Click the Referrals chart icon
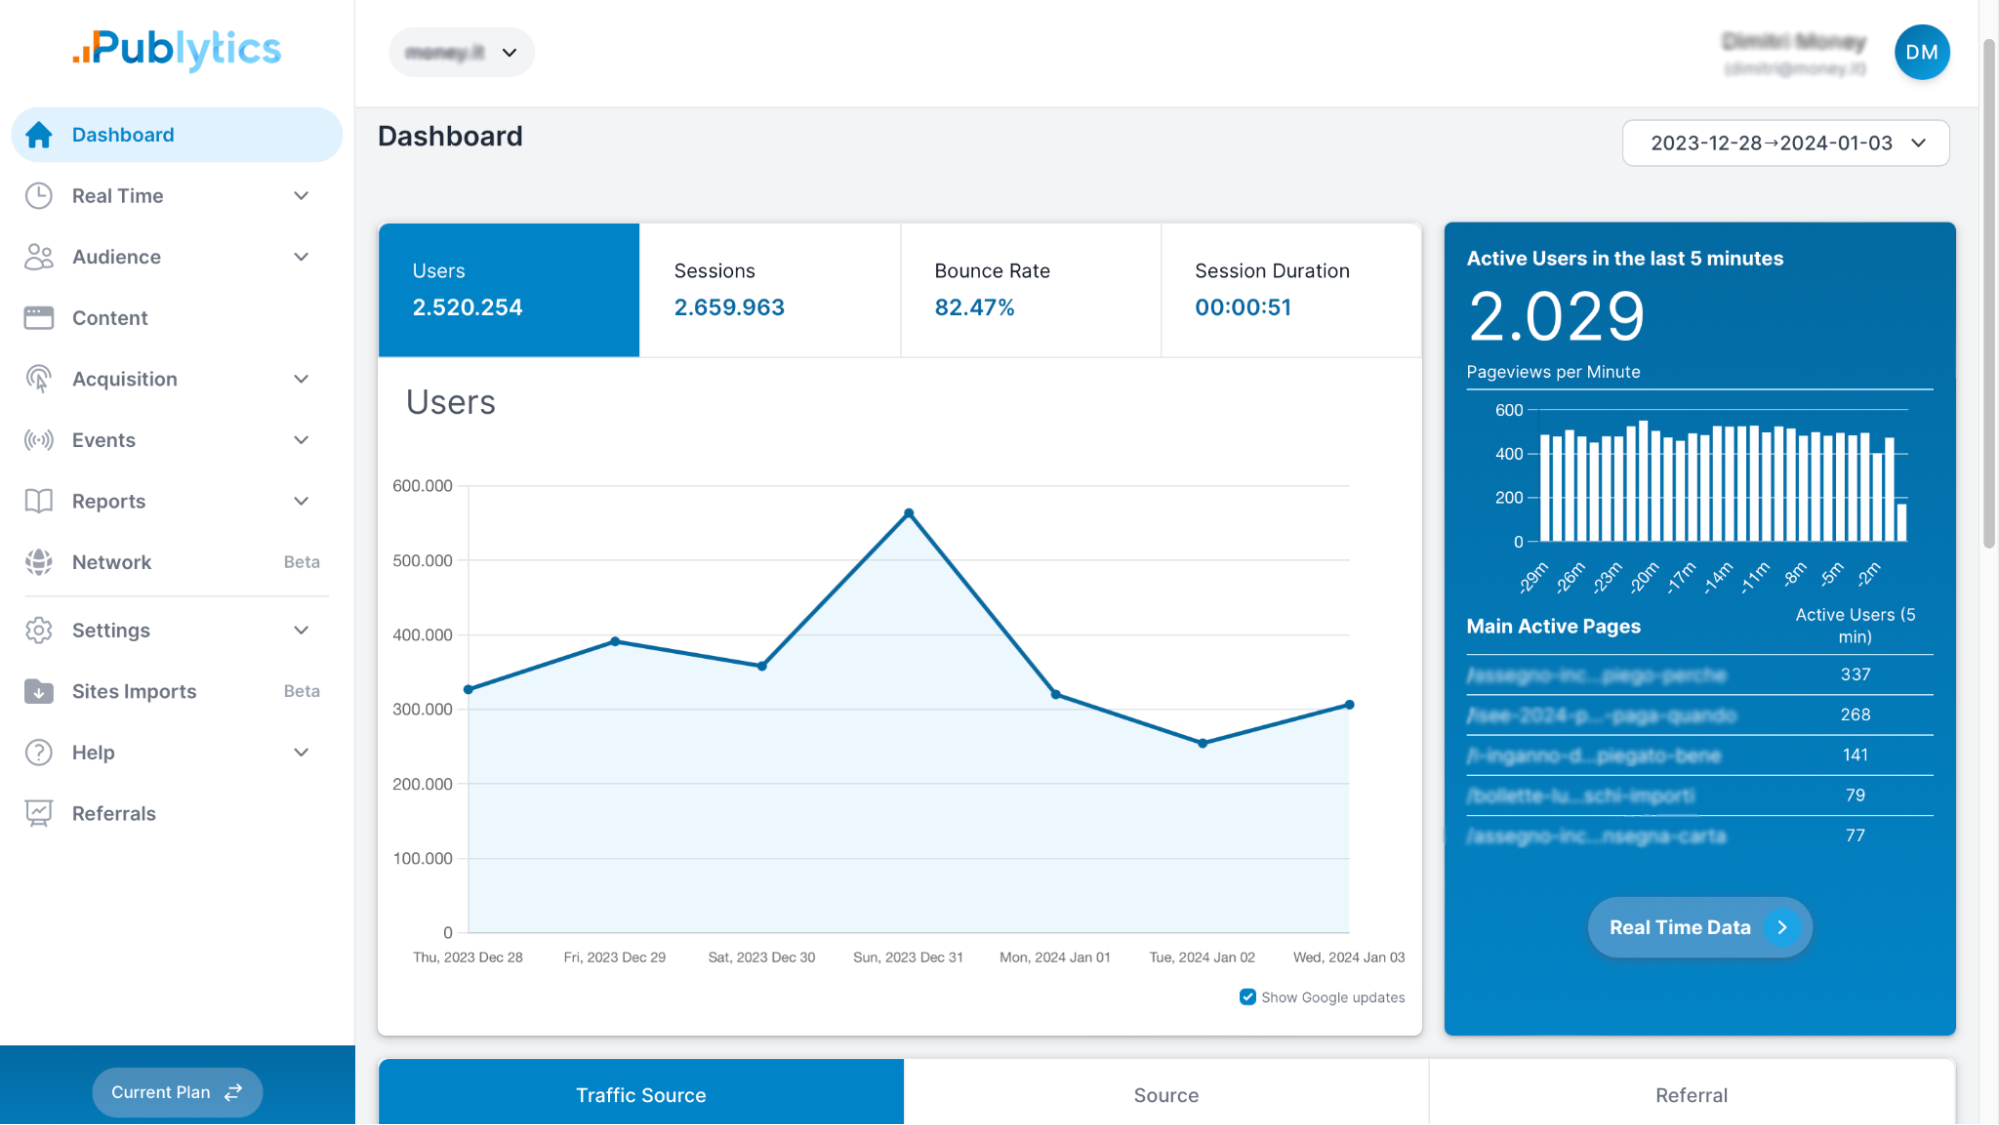Image resolution: width=1999 pixels, height=1125 pixels. coord(39,814)
